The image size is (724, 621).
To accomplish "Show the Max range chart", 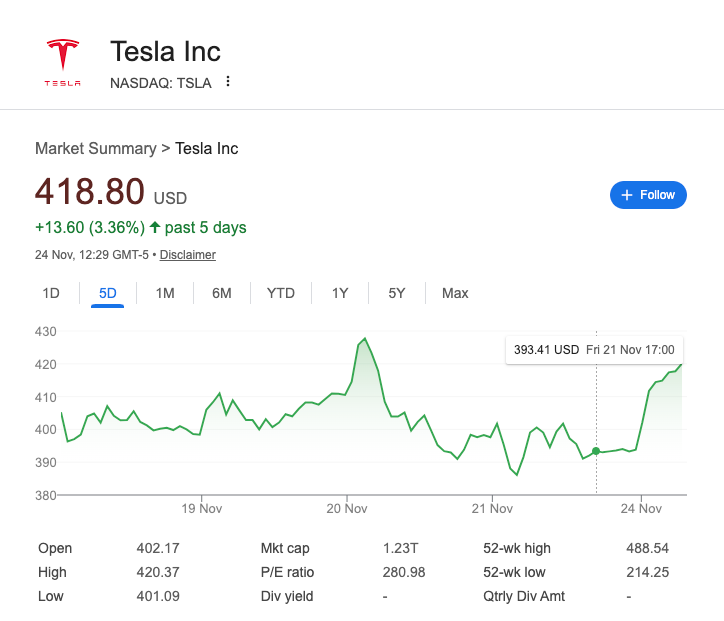I will [455, 293].
